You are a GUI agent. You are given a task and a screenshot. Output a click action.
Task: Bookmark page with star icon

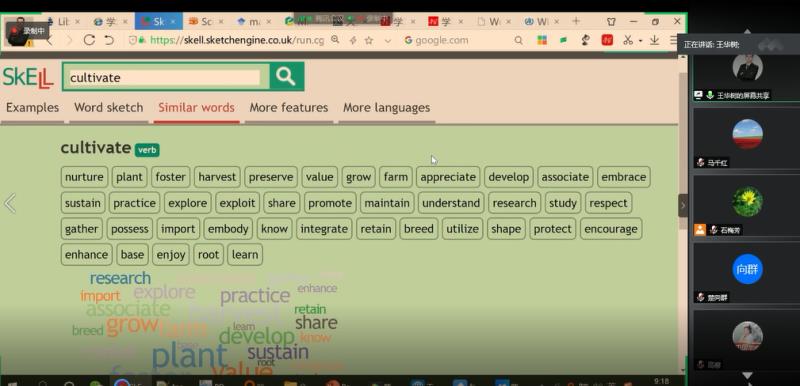(x=369, y=40)
